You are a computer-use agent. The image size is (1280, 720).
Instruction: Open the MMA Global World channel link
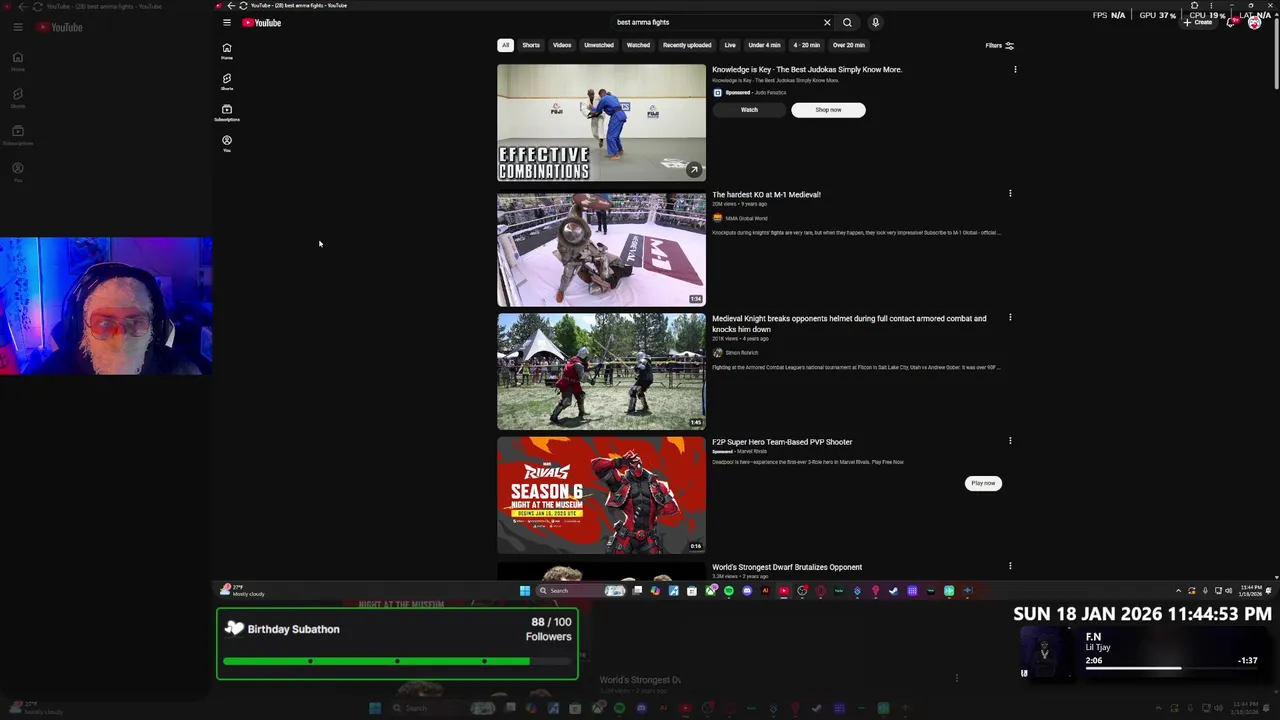pyautogui.click(x=746, y=218)
